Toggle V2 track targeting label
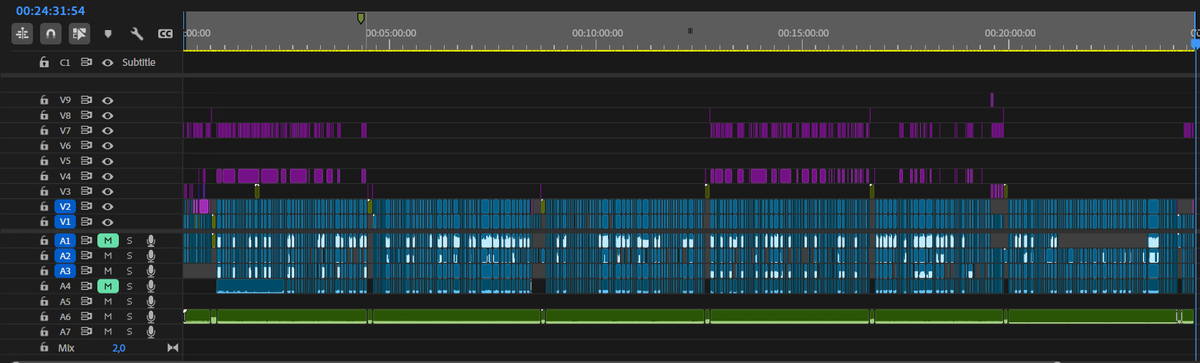1200x363 pixels. pyautogui.click(x=65, y=206)
